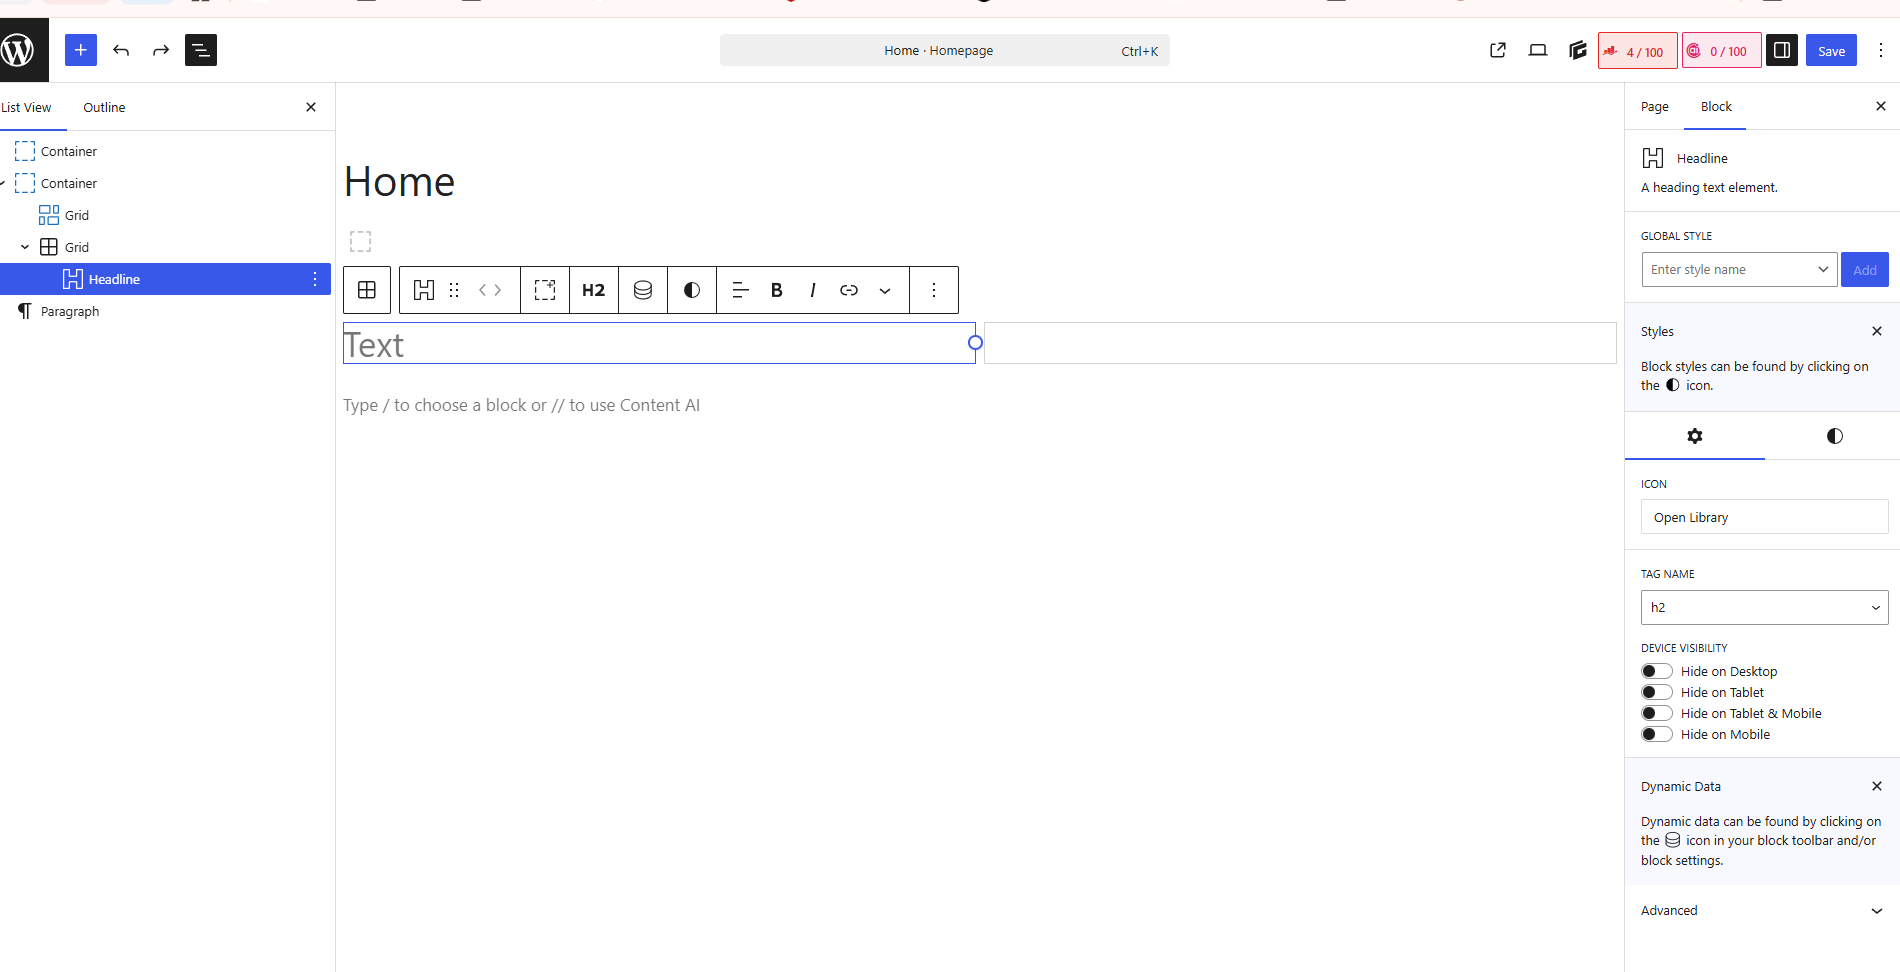Click the block inserter plus button
Viewport: 1900px width, 972px height.
pyautogui.click(x=81, y=50)
